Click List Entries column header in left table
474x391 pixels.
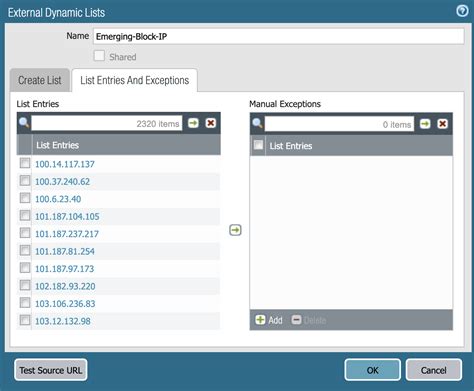click(x=126, y=145)
